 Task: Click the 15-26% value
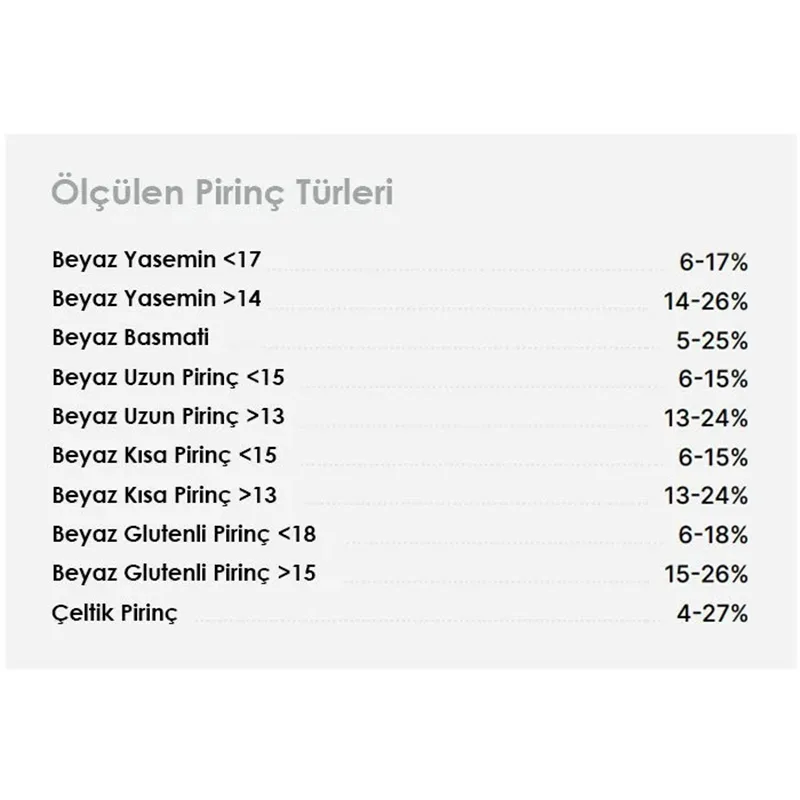click(706, 574)
